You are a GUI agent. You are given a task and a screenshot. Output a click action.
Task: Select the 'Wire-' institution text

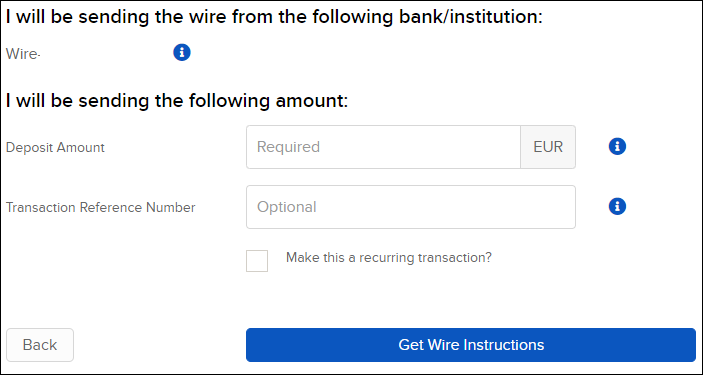(23, 54)
